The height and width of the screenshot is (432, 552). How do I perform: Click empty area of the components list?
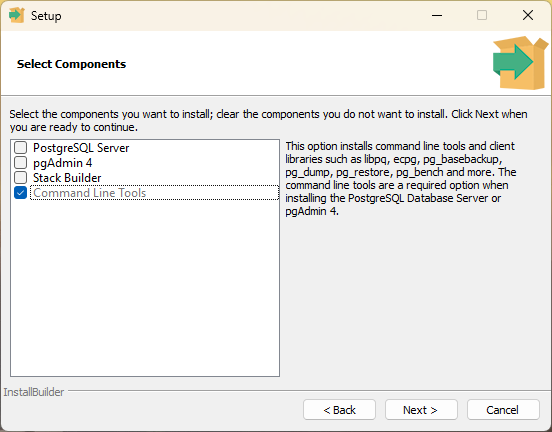coord(145,289)
